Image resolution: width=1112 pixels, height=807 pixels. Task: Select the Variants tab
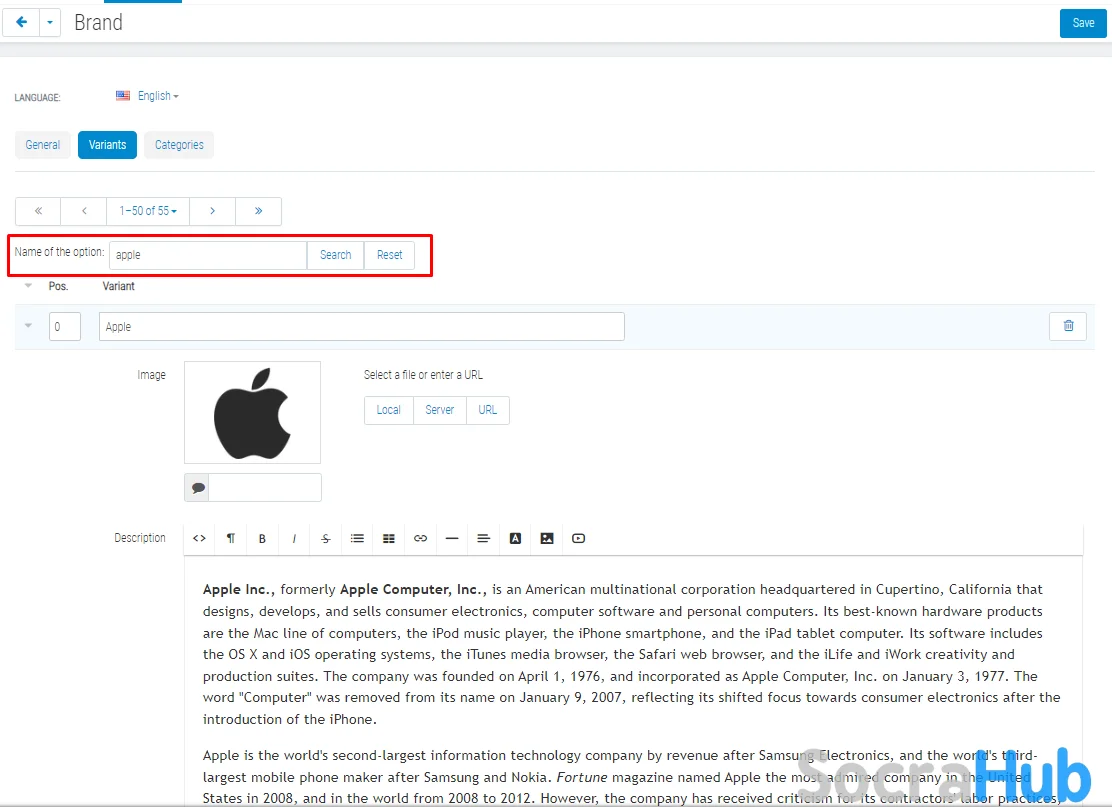click(107, 145)
